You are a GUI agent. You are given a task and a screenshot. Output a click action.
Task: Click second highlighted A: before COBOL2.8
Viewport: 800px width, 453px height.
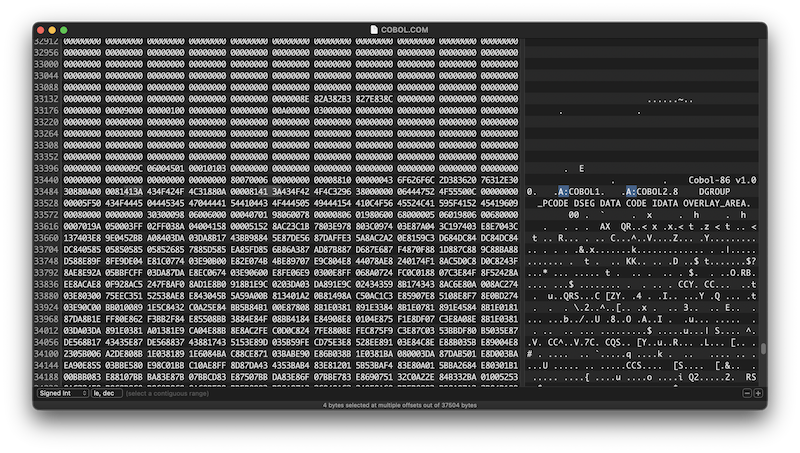pos(631,191)
